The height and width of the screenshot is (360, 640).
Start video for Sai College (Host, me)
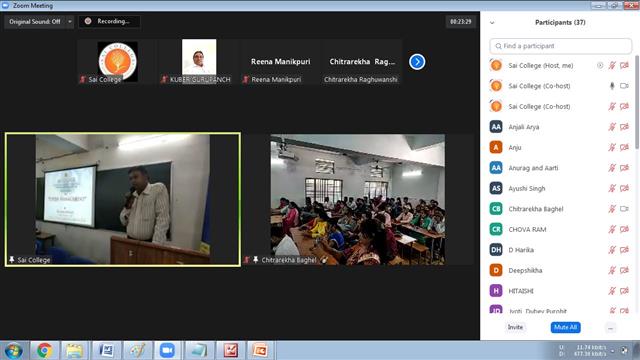[624, 66]
